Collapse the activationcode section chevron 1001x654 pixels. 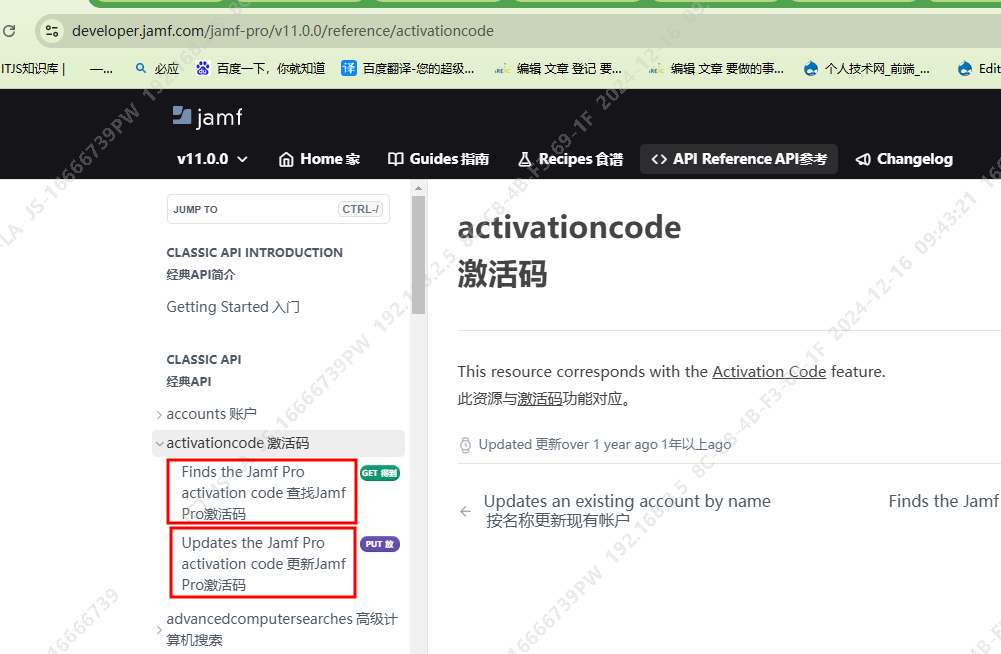click(160, 444)
